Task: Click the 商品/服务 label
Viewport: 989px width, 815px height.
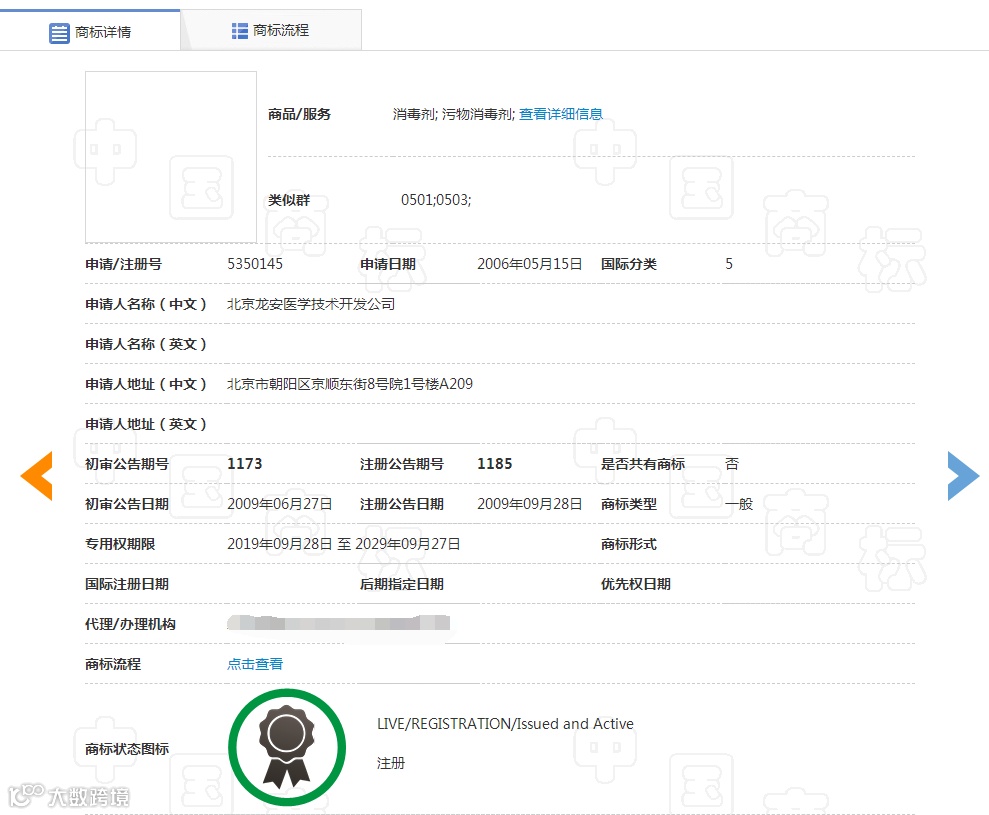Action: [x=299, y=114]
